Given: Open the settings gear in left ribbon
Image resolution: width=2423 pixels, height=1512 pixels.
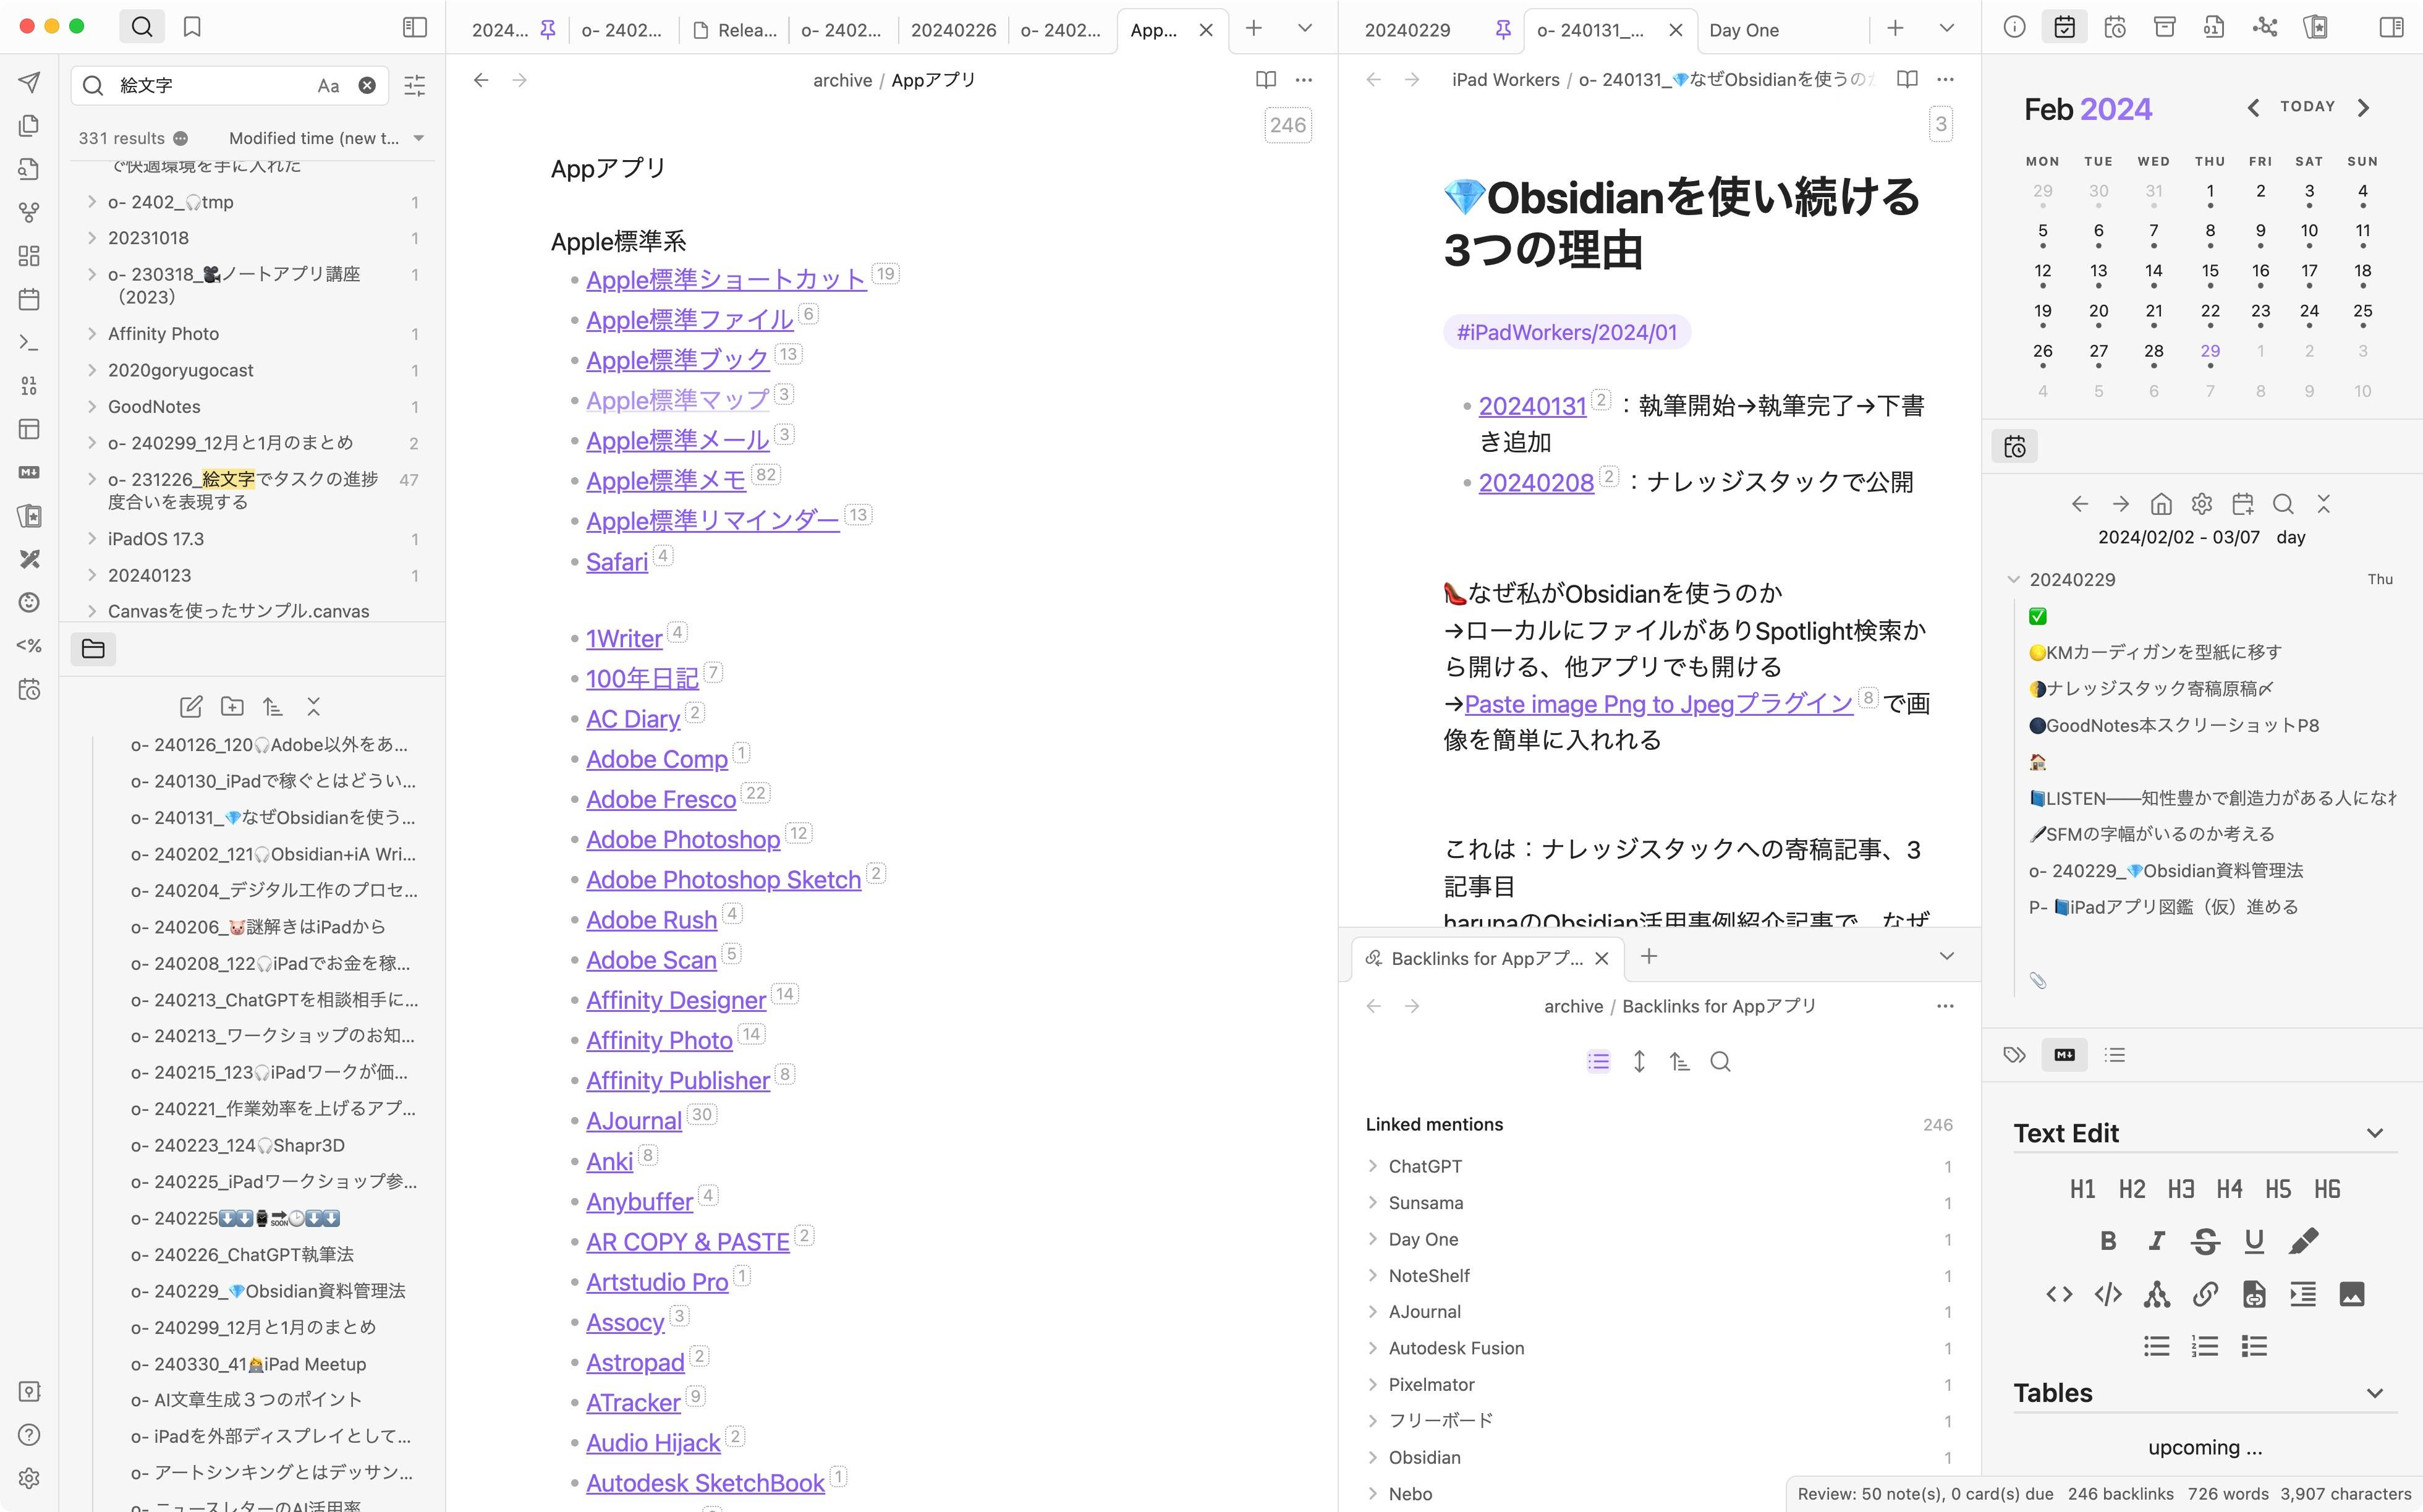Looking at the screenshot, I should pyautogui.click(x=29, y=1478).
